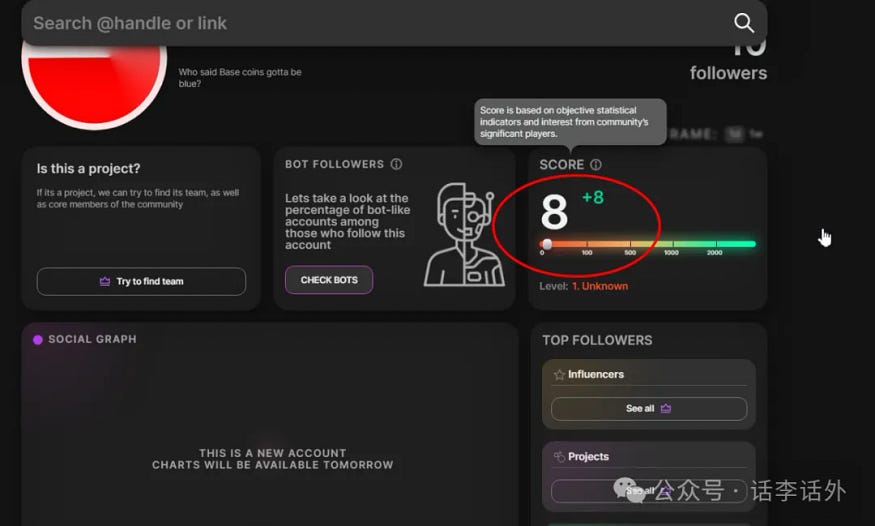Image resolution: width=875 pixels, height=526 pixels.
Task: Click the Influencers star icon
Action: coord(559,375)
